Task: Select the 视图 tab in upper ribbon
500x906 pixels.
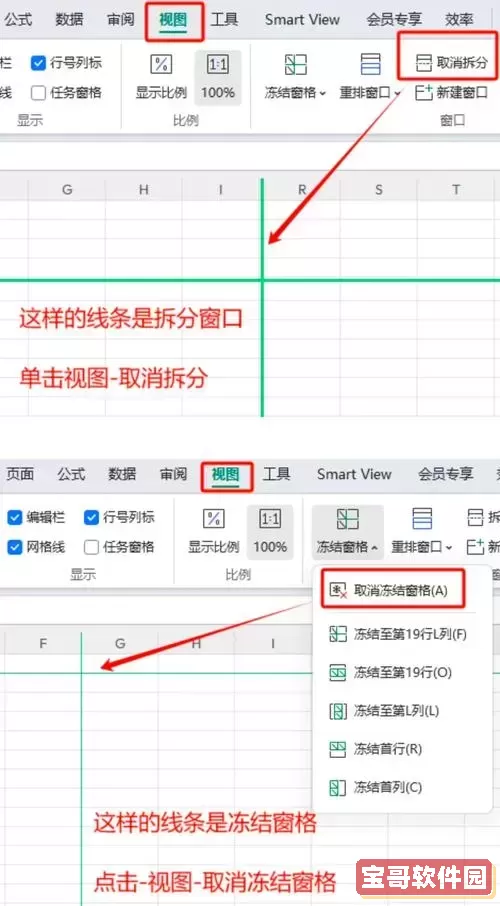Action: pyautogui.click(x=173, y=20)
